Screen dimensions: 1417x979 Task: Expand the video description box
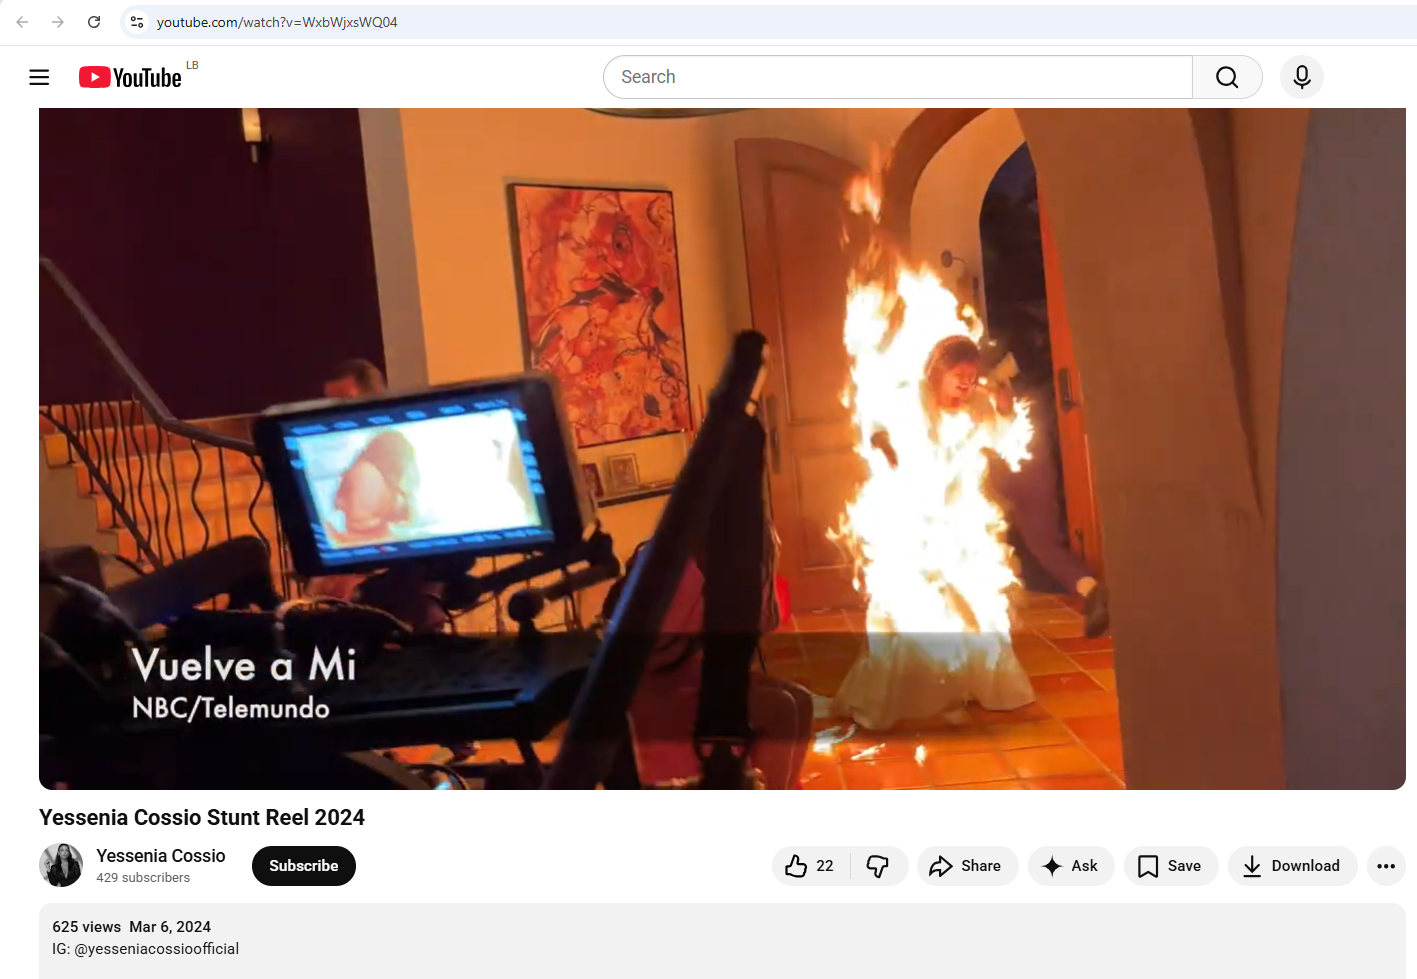coord(722,941)
